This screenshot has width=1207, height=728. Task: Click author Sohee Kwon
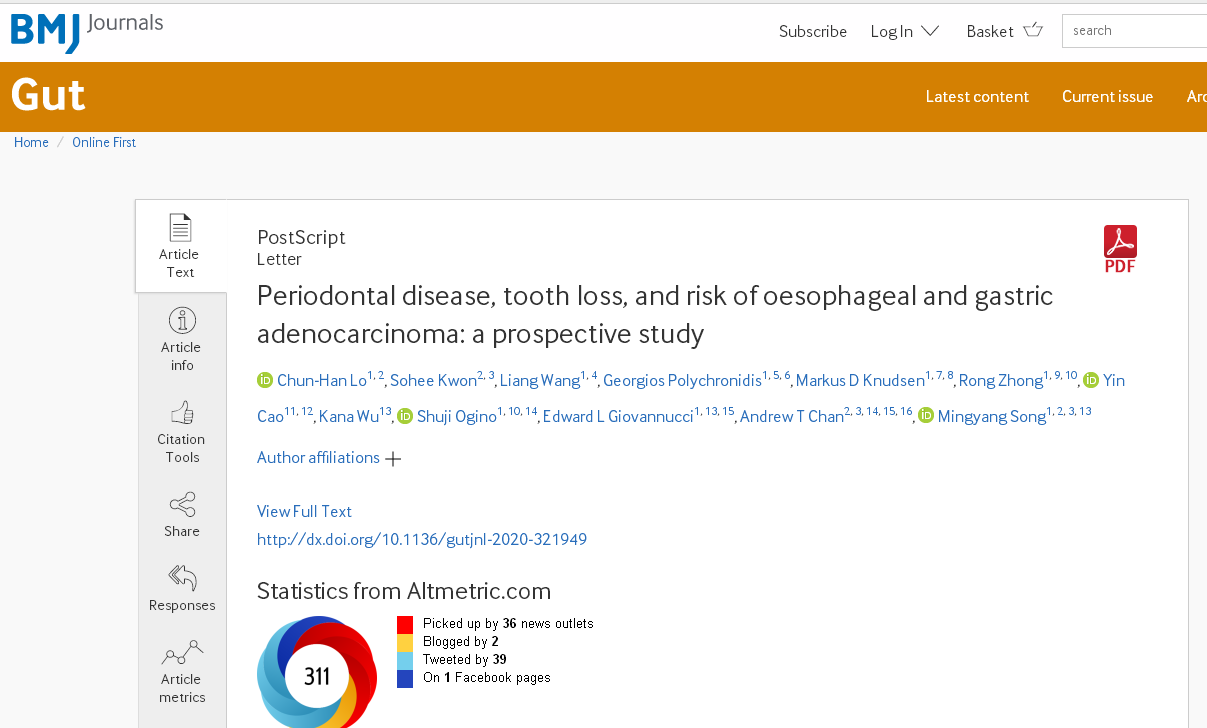(x=433, y=380)
